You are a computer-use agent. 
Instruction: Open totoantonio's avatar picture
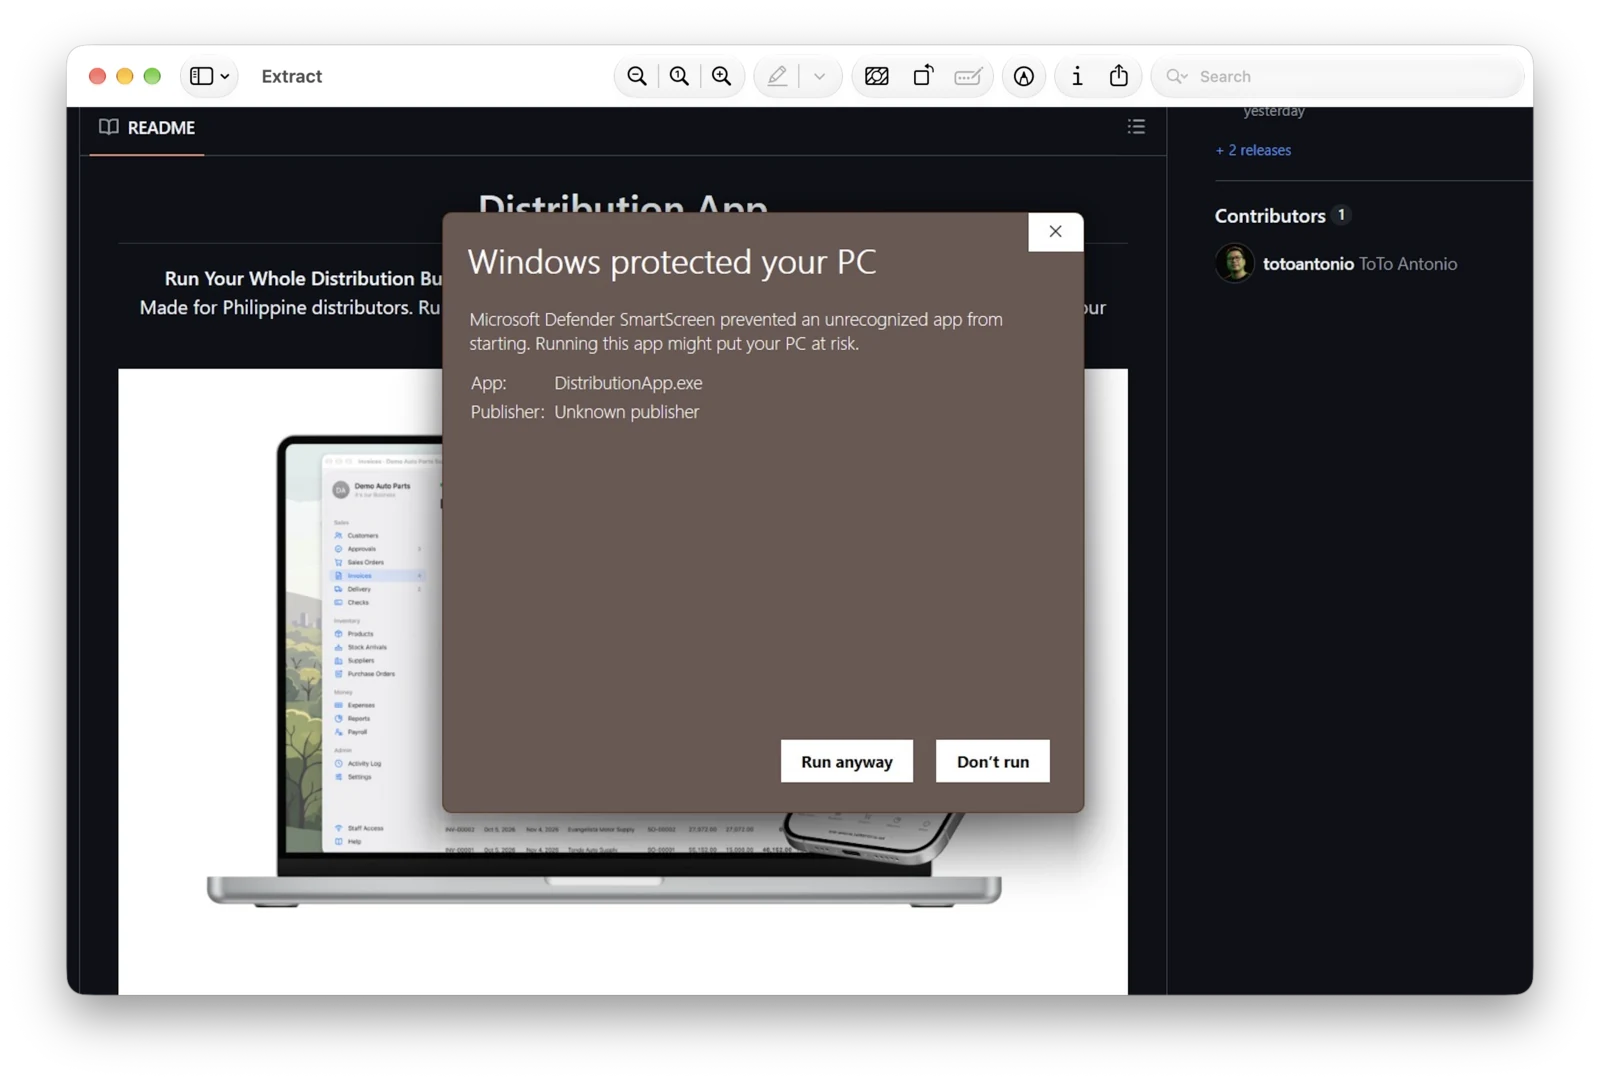tap(1234, 264)
